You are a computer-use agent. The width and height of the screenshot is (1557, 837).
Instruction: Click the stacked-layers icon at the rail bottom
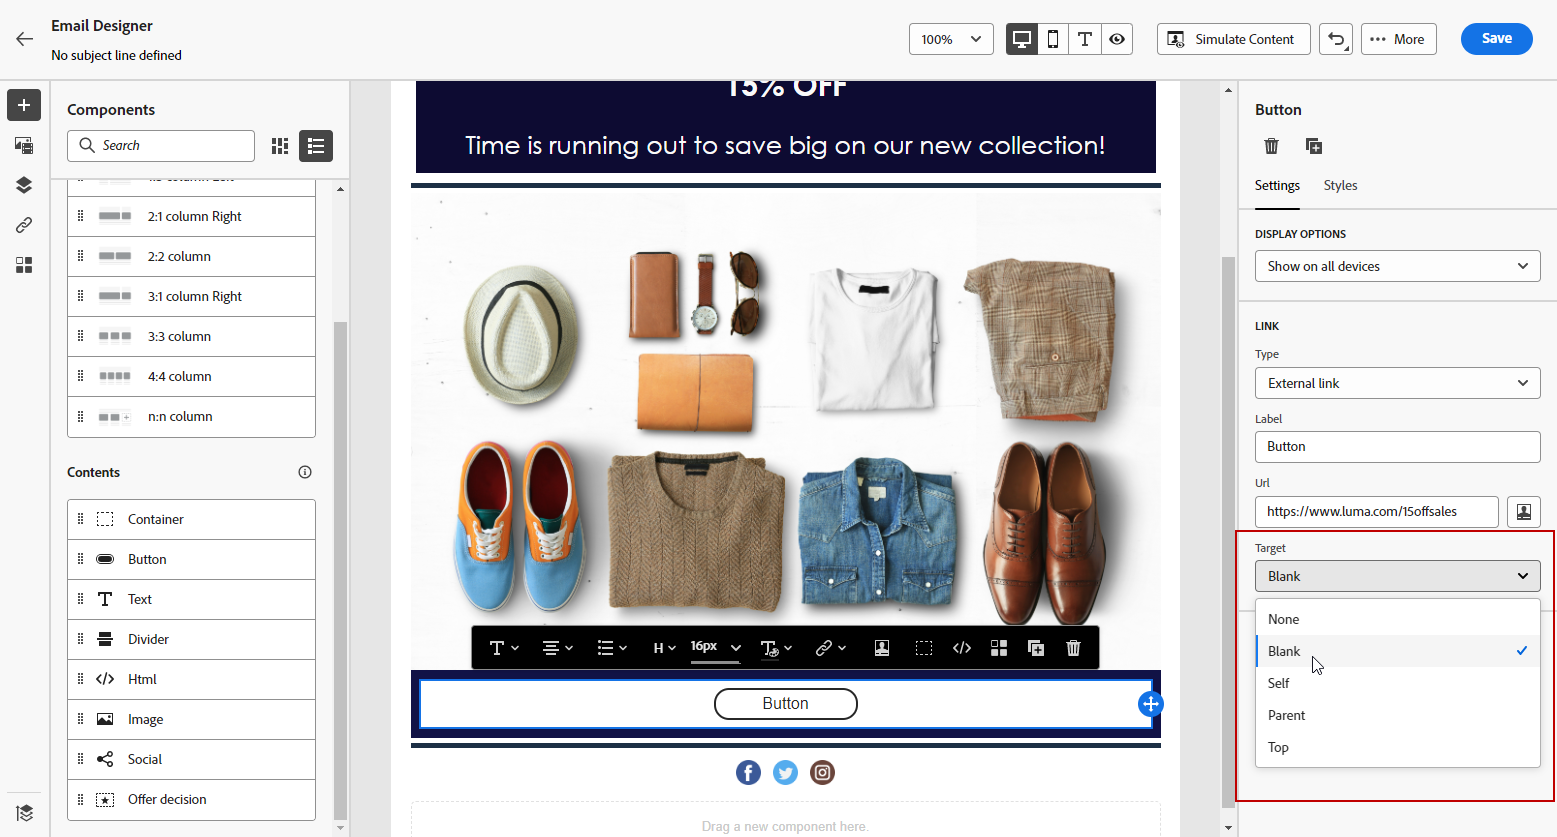24,813
